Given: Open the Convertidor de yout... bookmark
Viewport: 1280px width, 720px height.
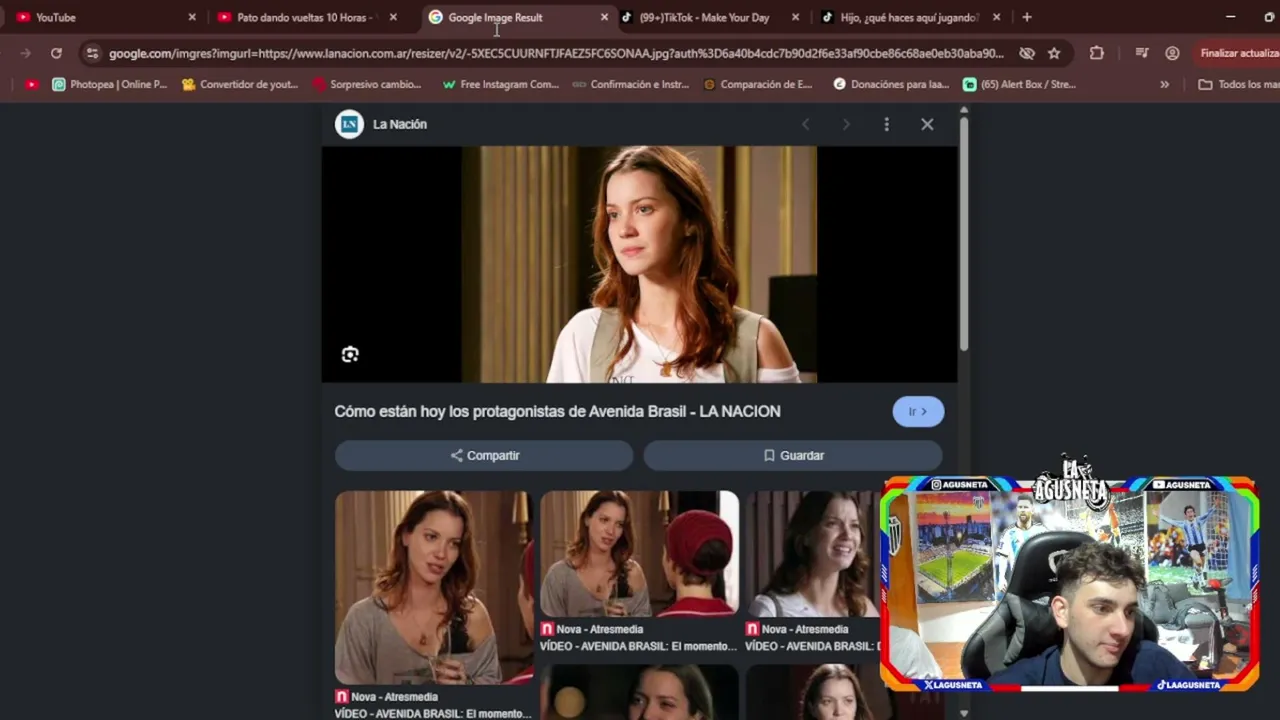Looking at the screenshot, I should click(x=240, y=84).
